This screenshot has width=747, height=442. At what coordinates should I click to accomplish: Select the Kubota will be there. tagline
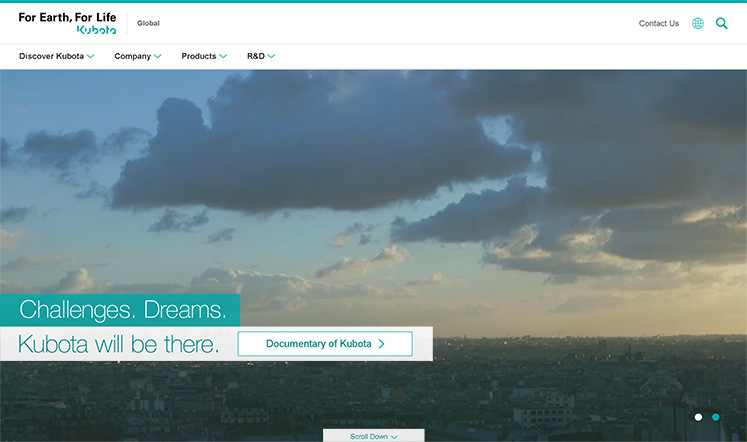[x=118, y=344]
